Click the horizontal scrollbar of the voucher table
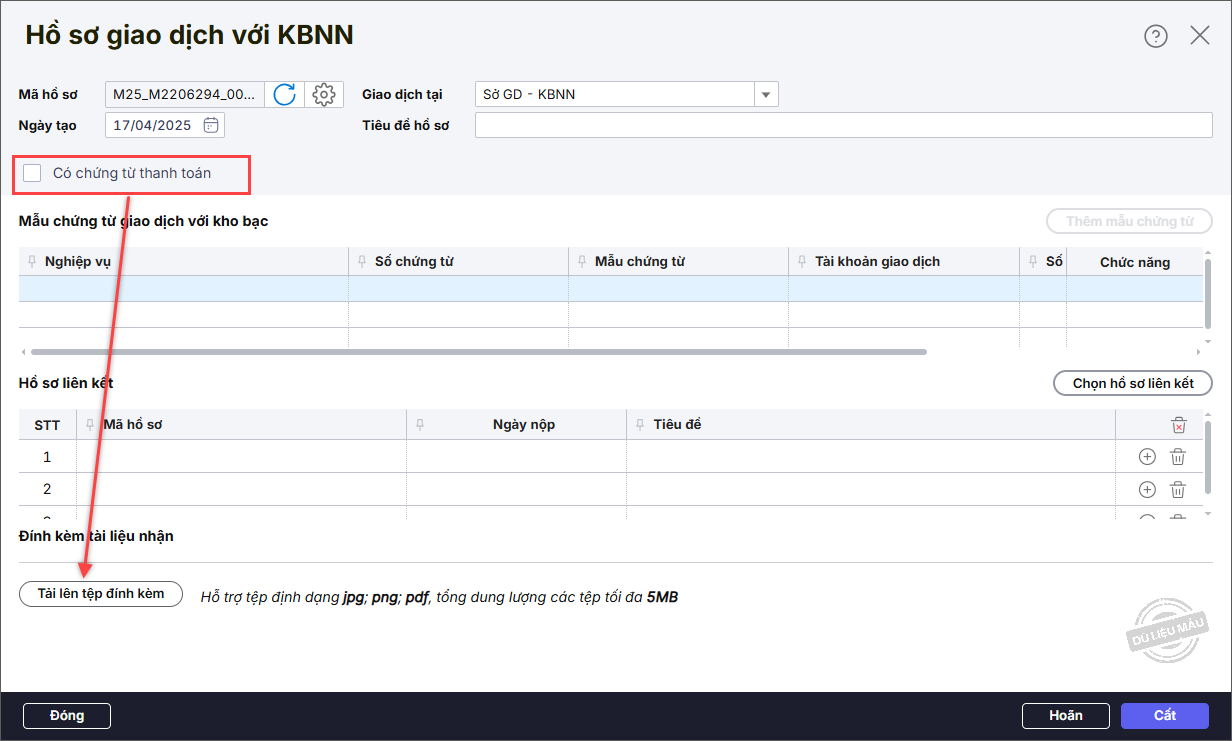 tap(478, 352)
